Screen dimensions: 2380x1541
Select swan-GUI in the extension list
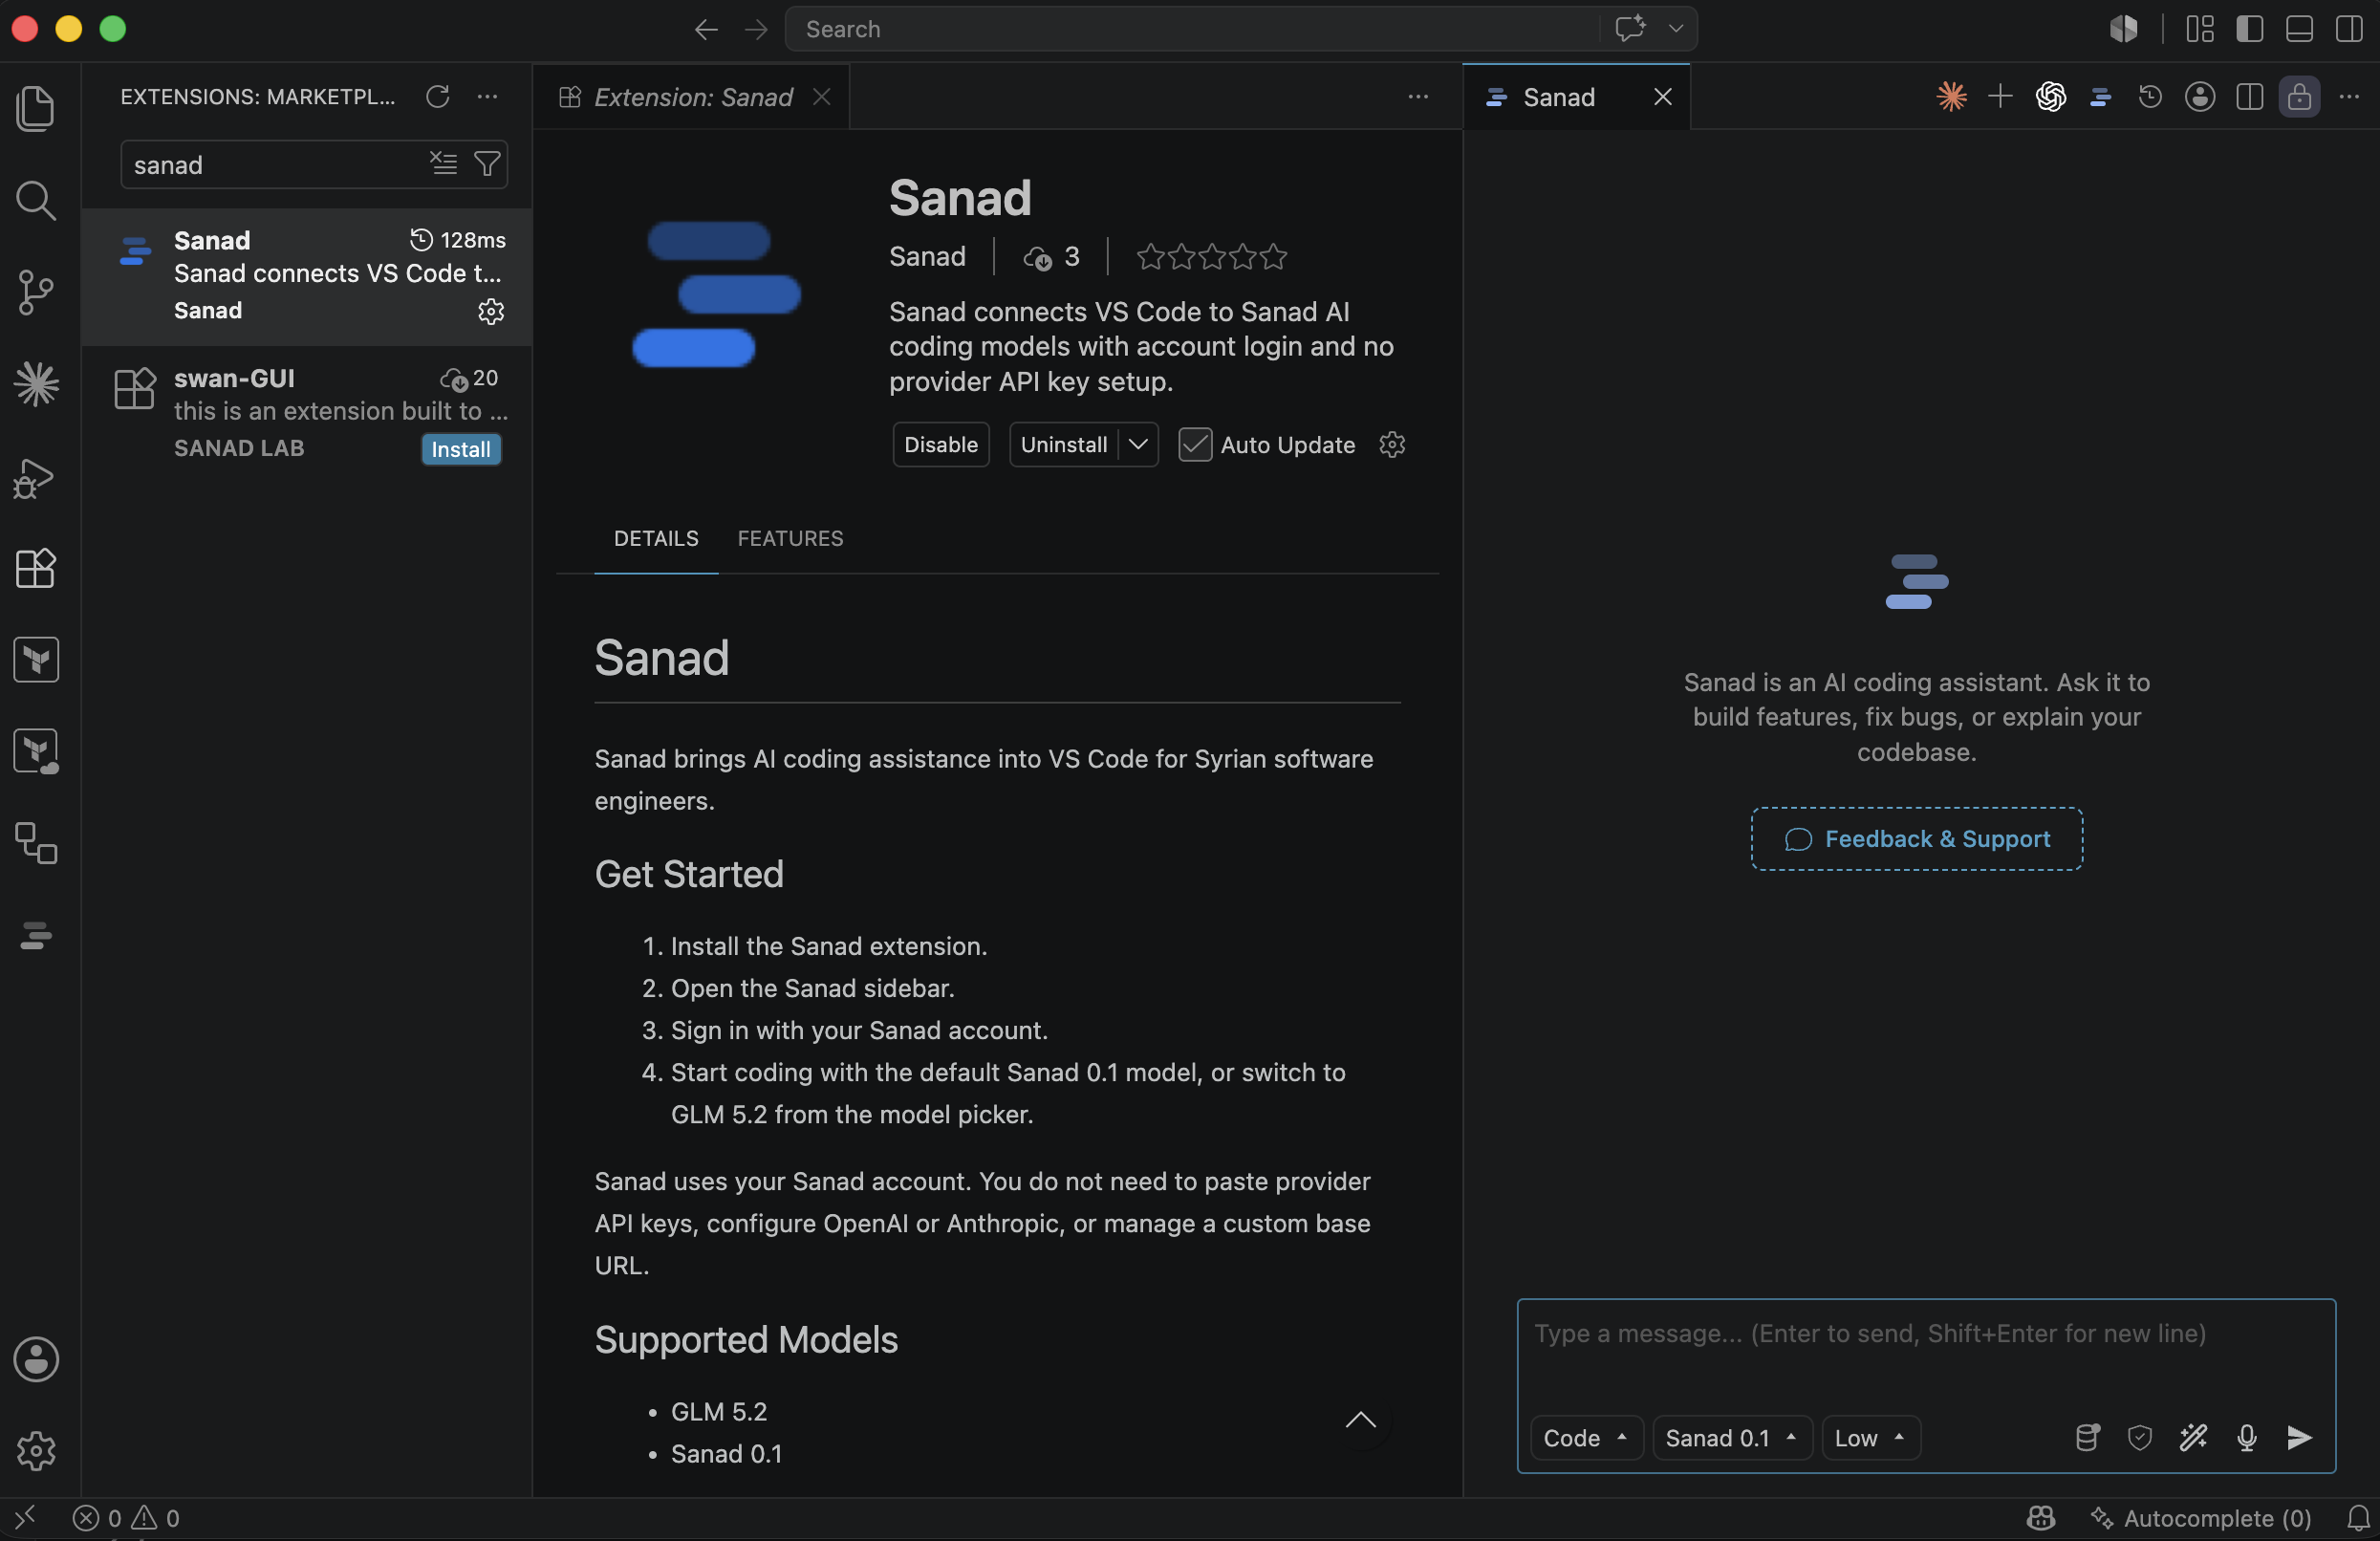pyautogui.click(x=306, y=413)
